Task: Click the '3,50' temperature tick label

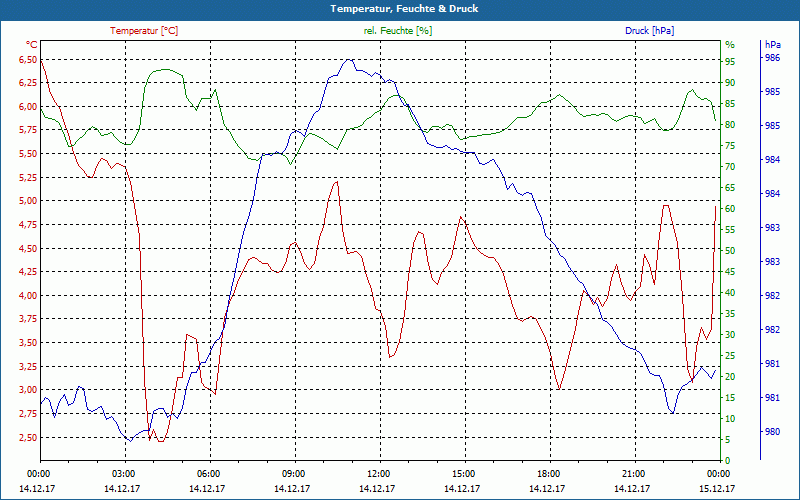Action: pos(28,343)
